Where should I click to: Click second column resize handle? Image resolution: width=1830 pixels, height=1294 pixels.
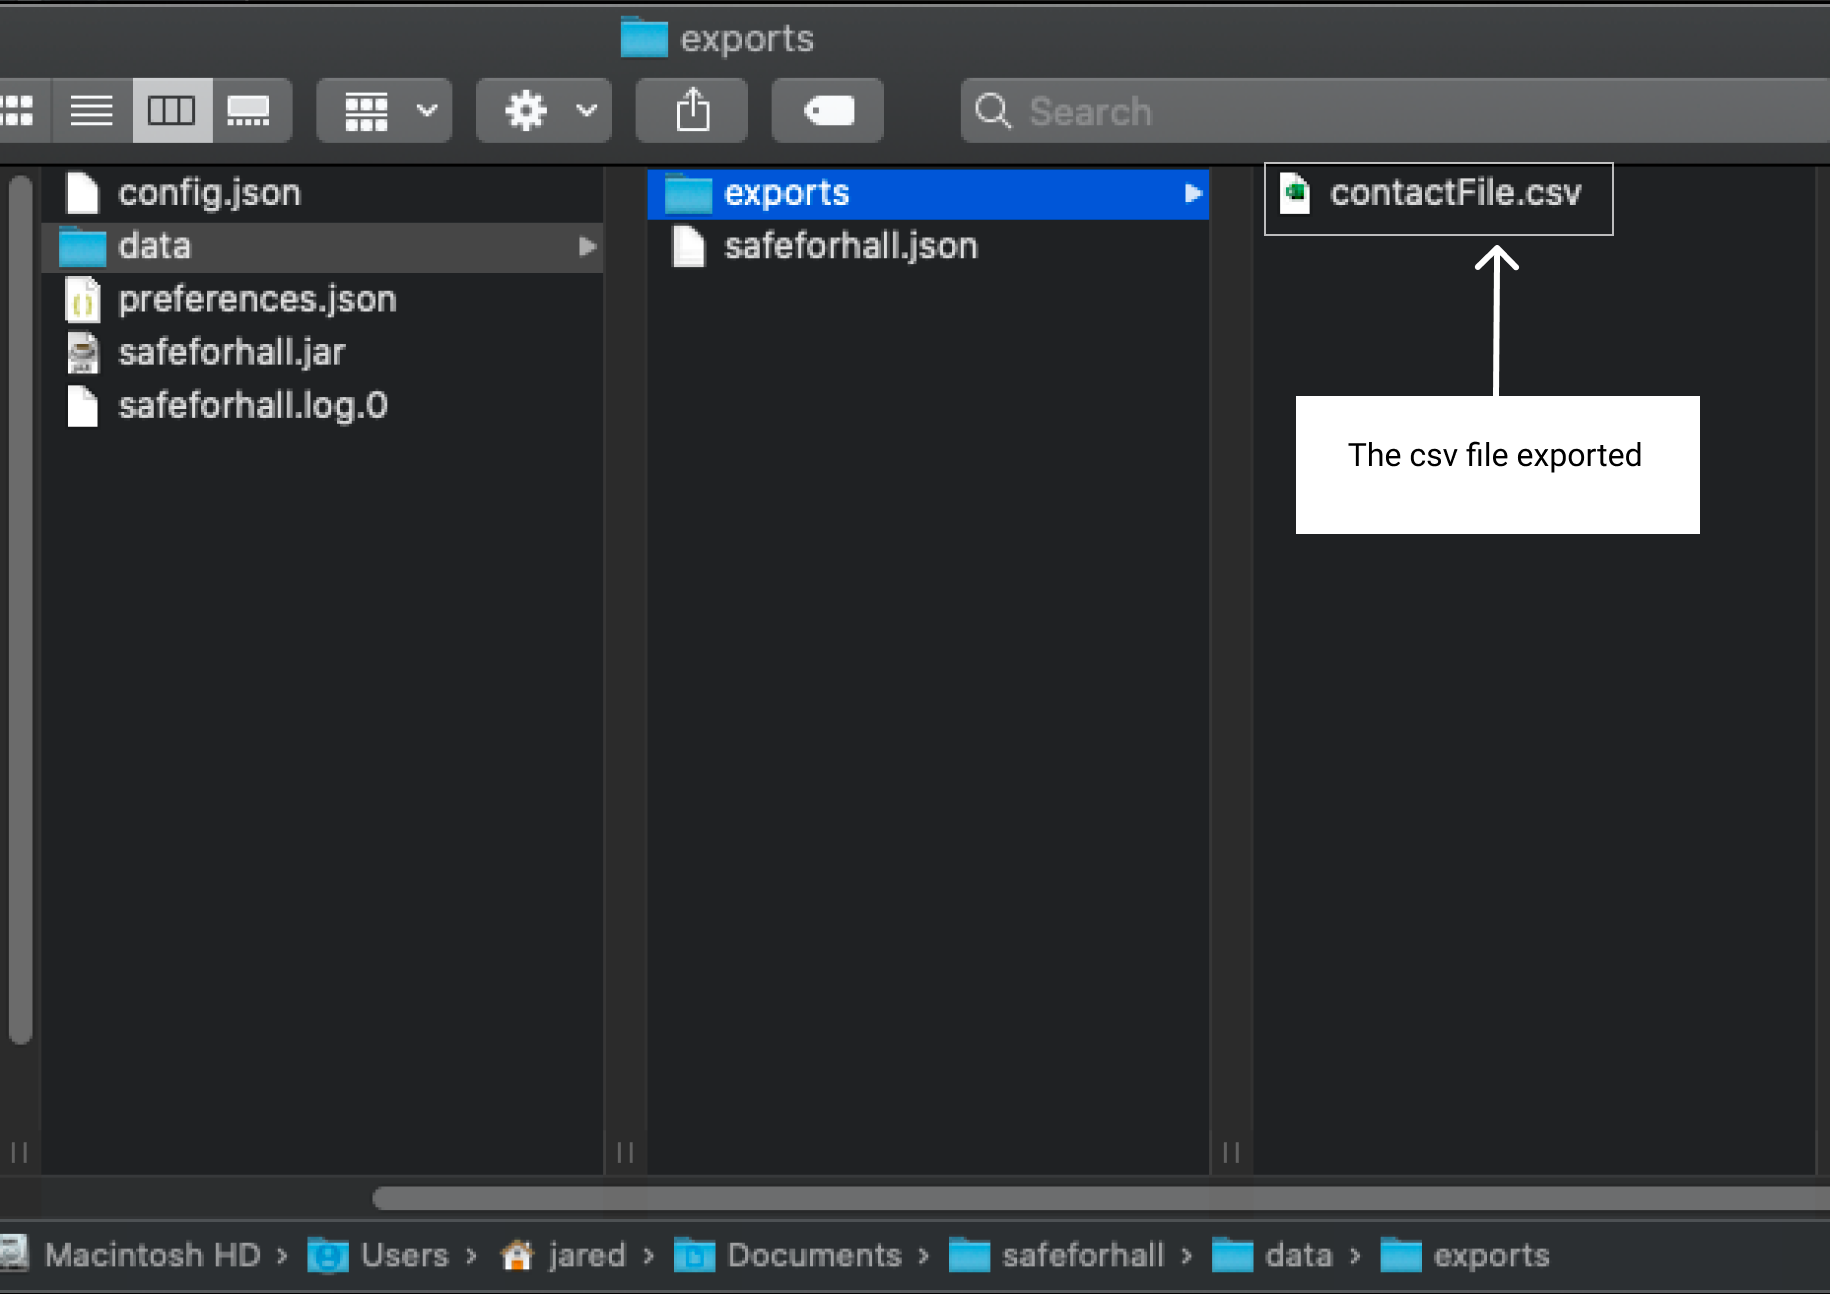coord(1231,1152)
